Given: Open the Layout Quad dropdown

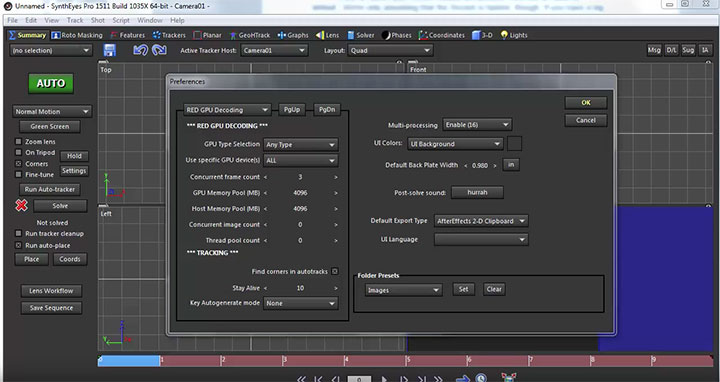Looking at the screenshot, I should click(x=390, y=51).
